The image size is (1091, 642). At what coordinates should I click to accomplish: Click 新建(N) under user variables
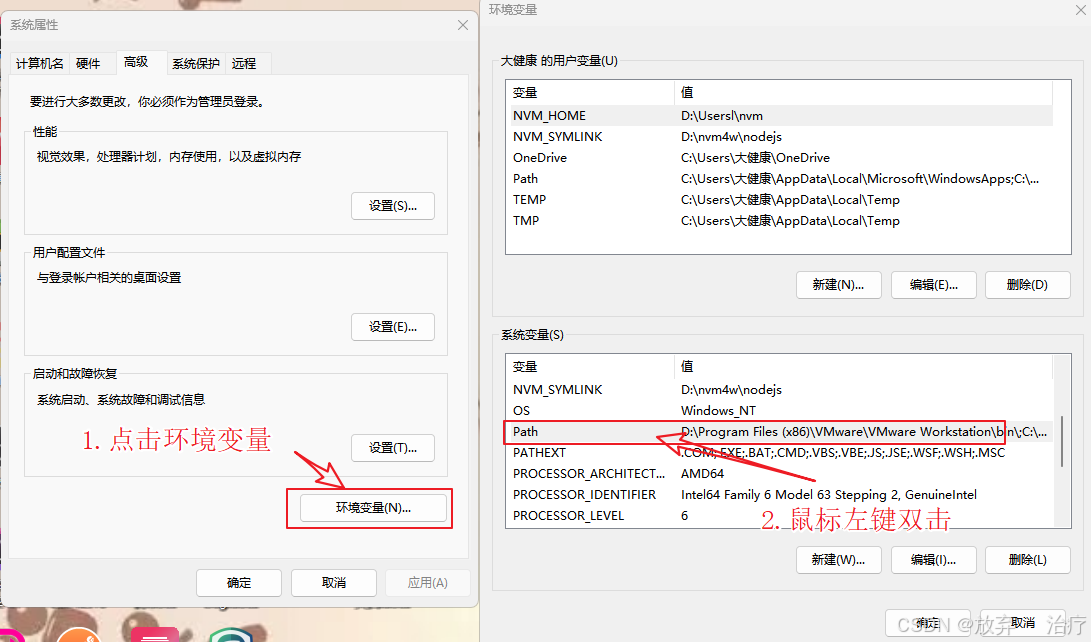point(838,285)
